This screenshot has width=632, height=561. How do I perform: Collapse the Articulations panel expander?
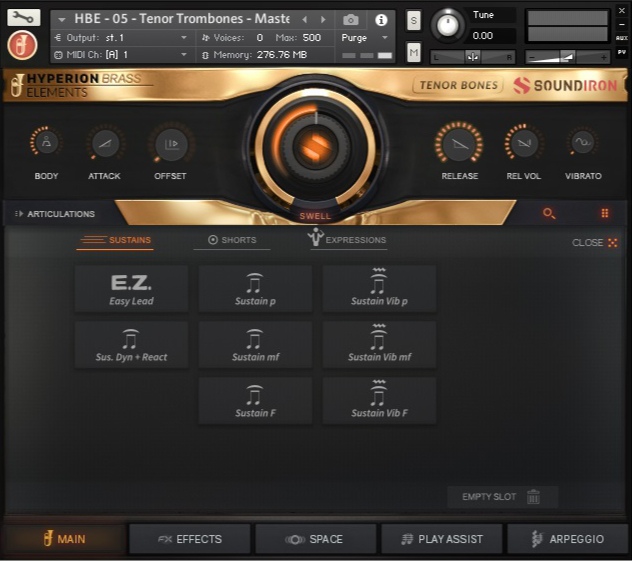point(19,214)
